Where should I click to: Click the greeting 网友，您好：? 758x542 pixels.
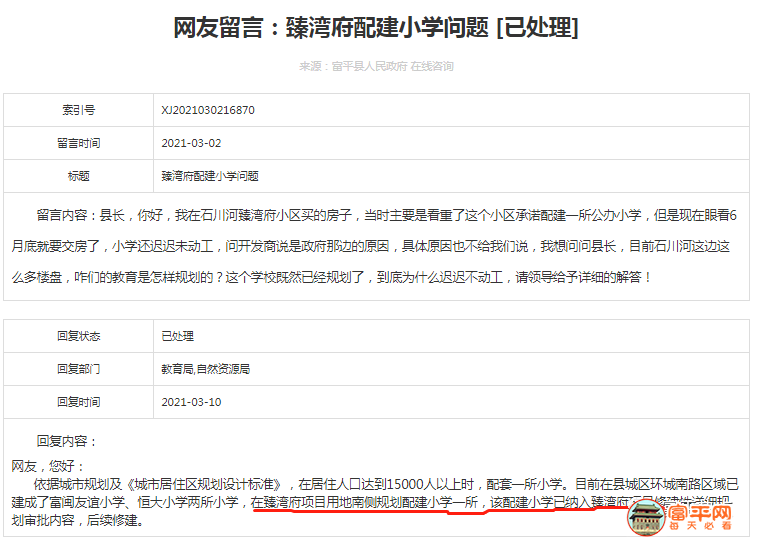tap(48, 466)
